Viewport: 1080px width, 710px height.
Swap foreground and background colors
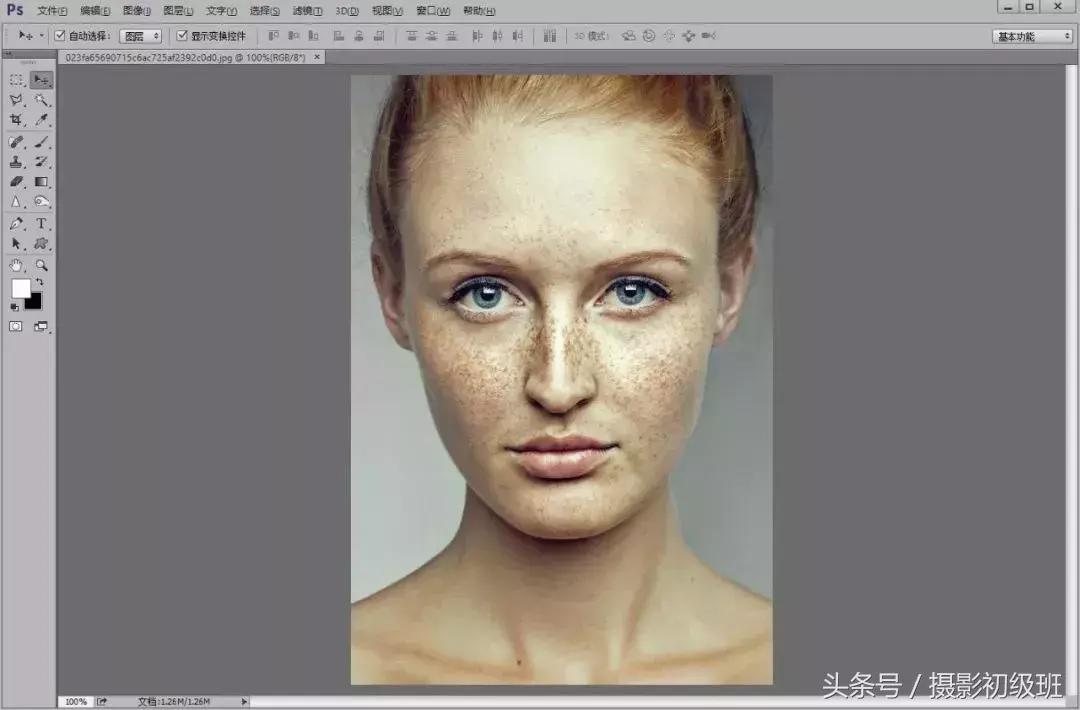[x=39, y=283]
